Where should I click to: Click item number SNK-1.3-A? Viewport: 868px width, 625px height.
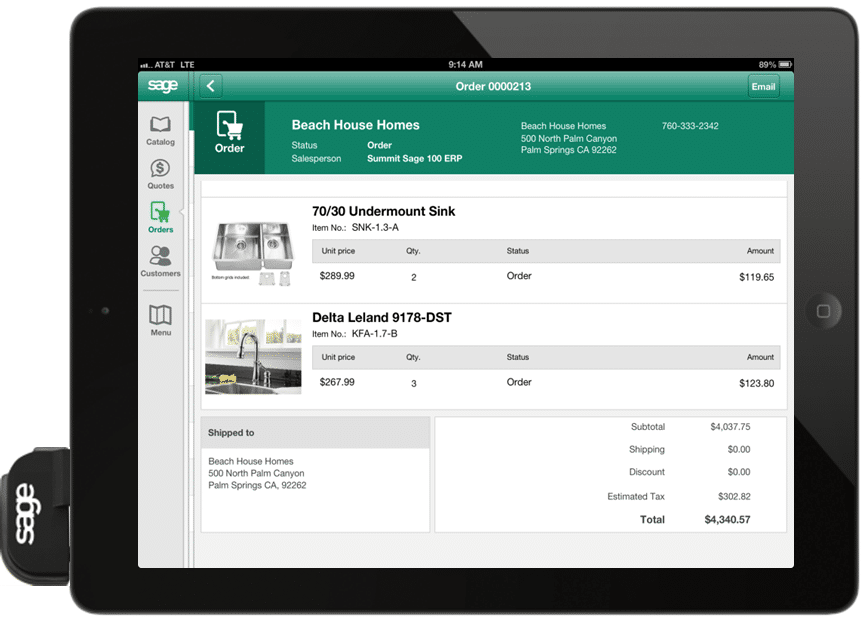pos(375,228)
